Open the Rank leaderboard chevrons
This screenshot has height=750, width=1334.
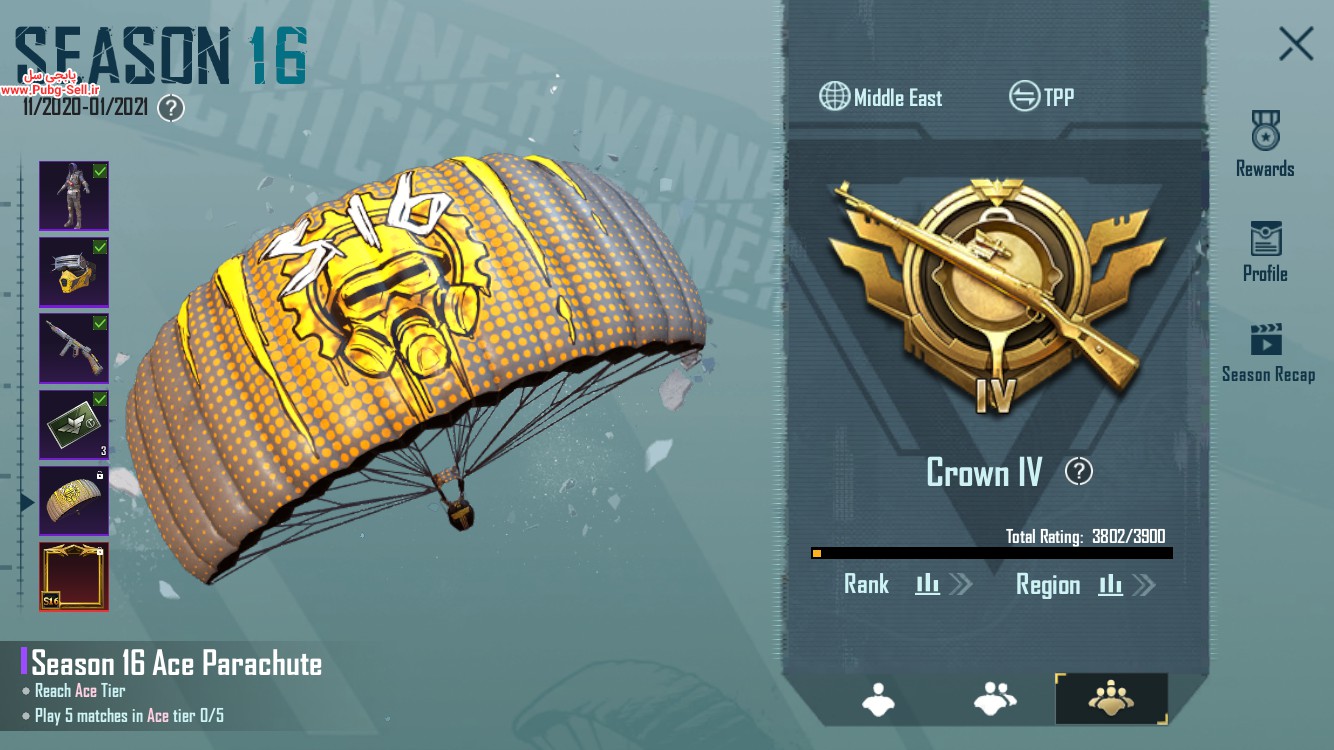click(x=960, y=584)
